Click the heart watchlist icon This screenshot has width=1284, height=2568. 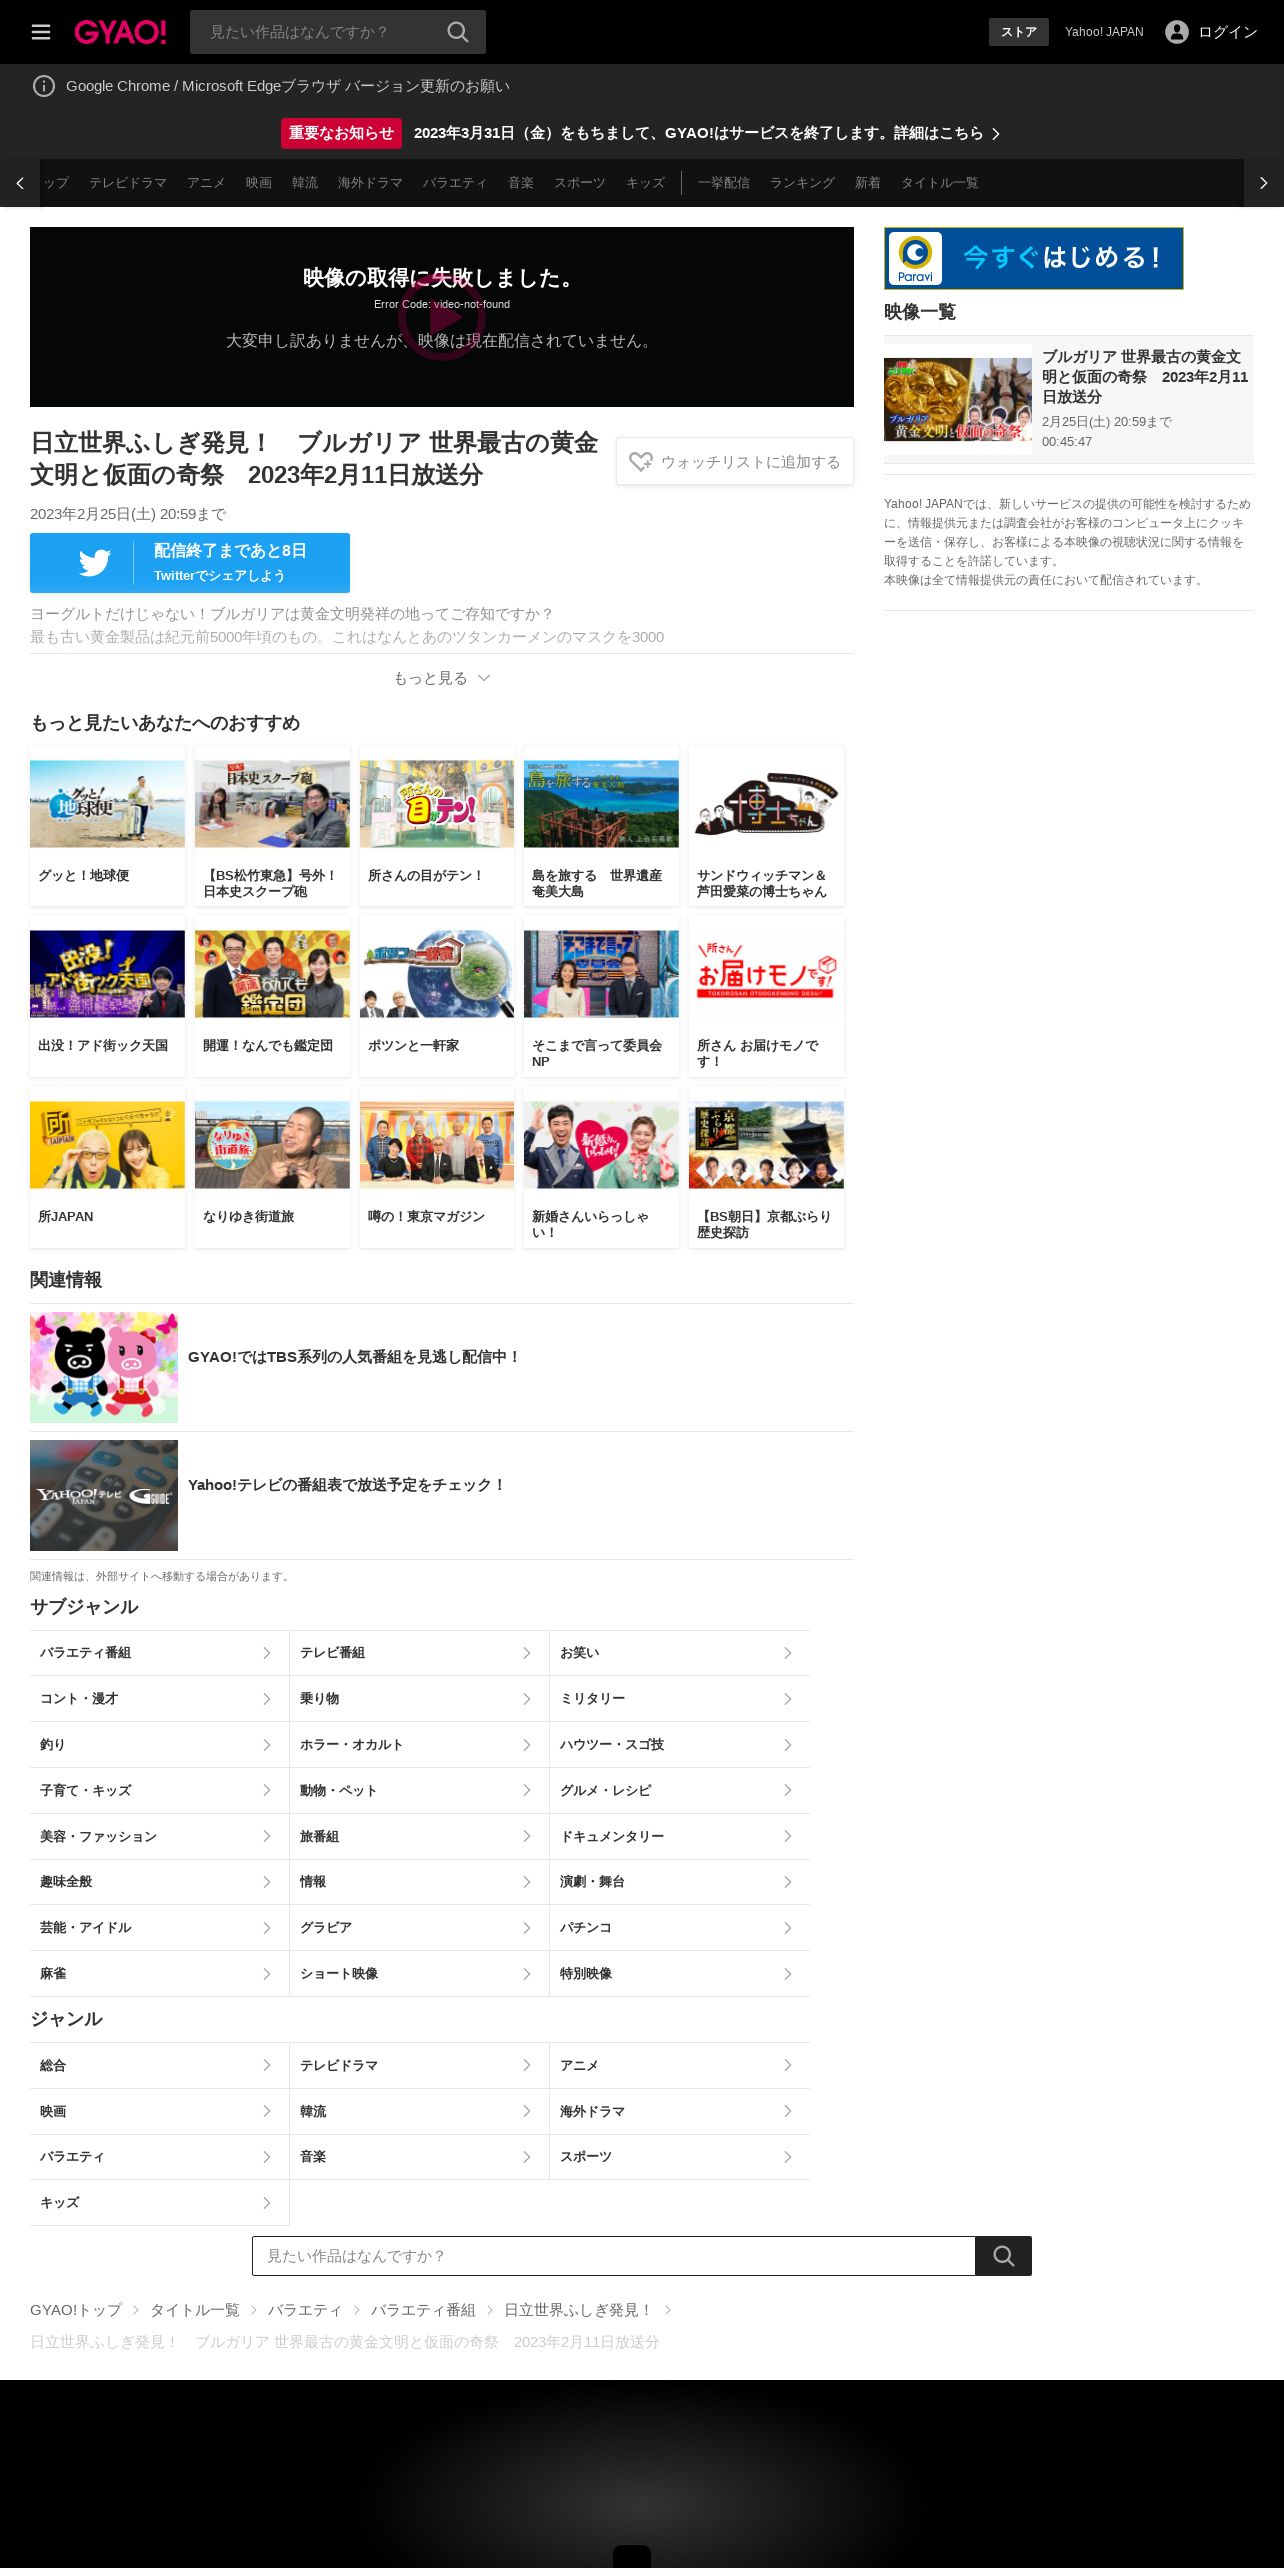tap(640, 462)
